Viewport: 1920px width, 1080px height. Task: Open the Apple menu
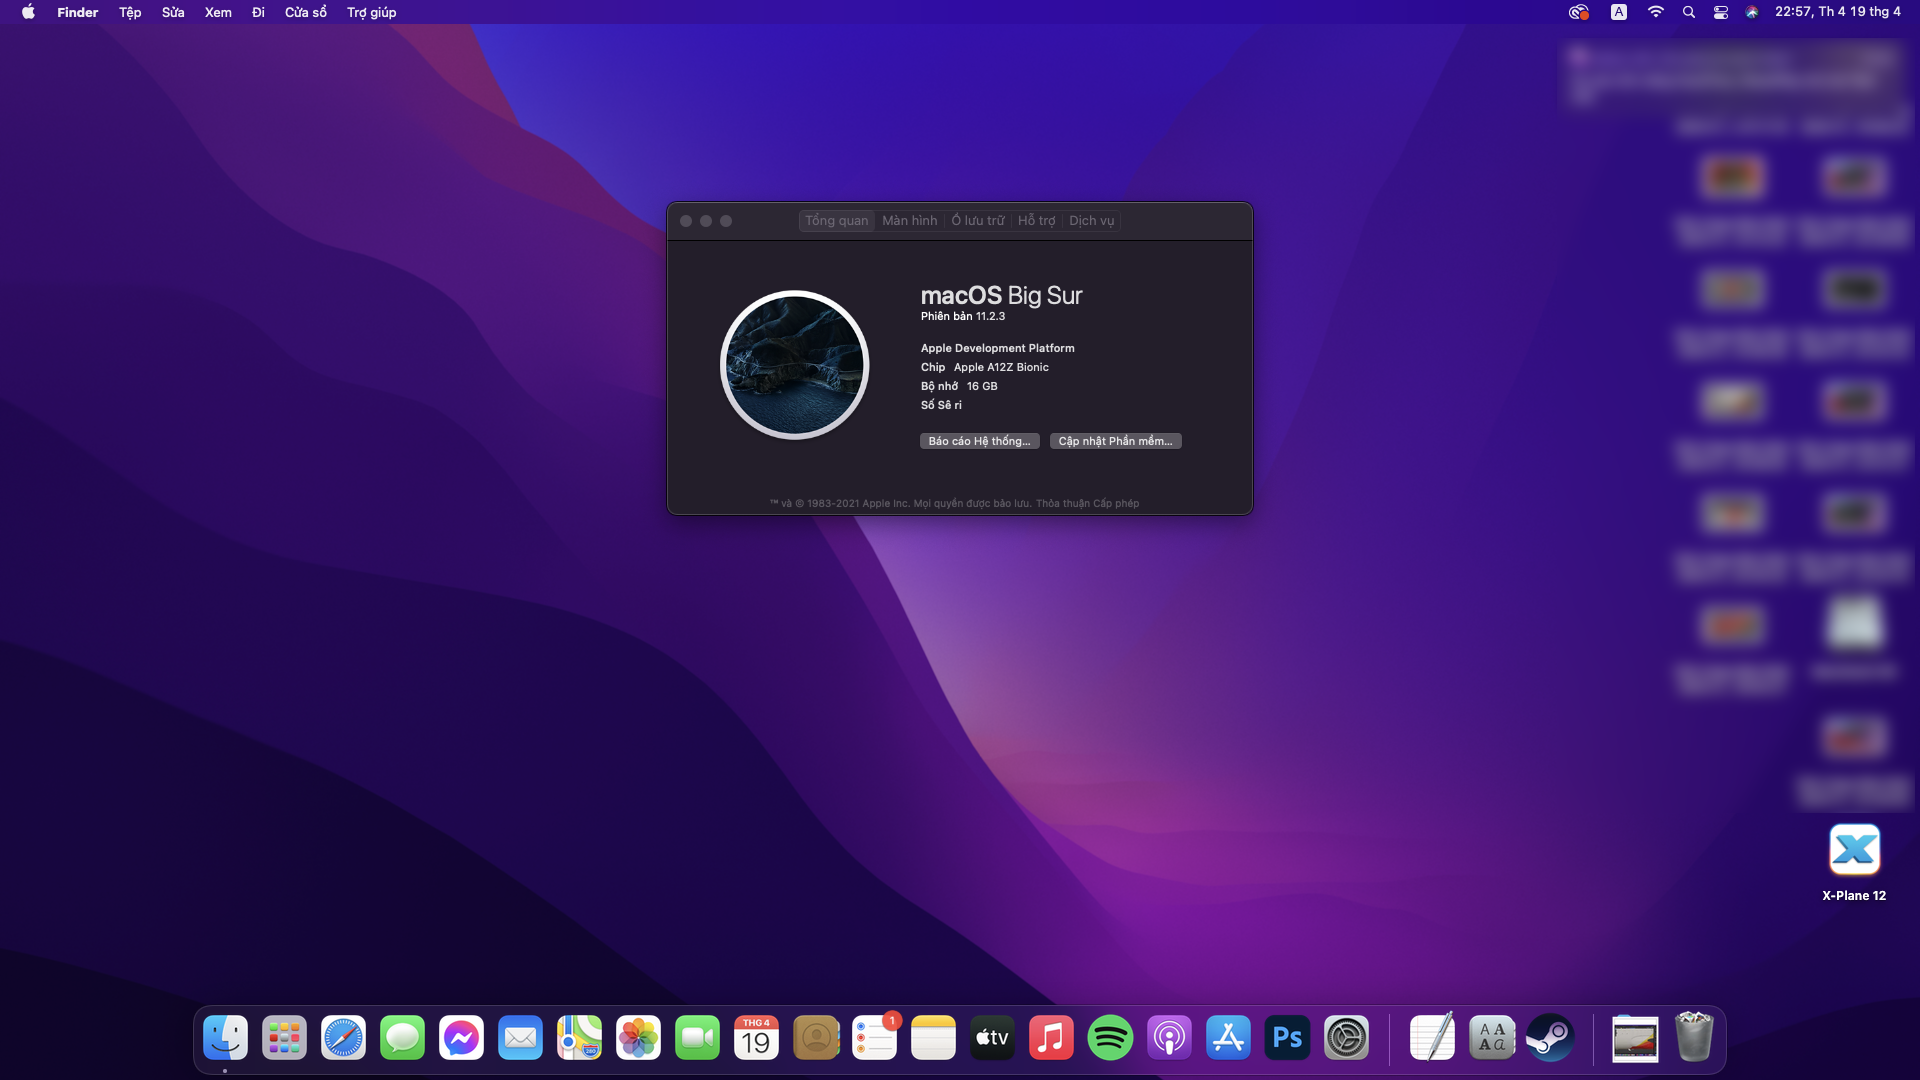tap(28, 12)
